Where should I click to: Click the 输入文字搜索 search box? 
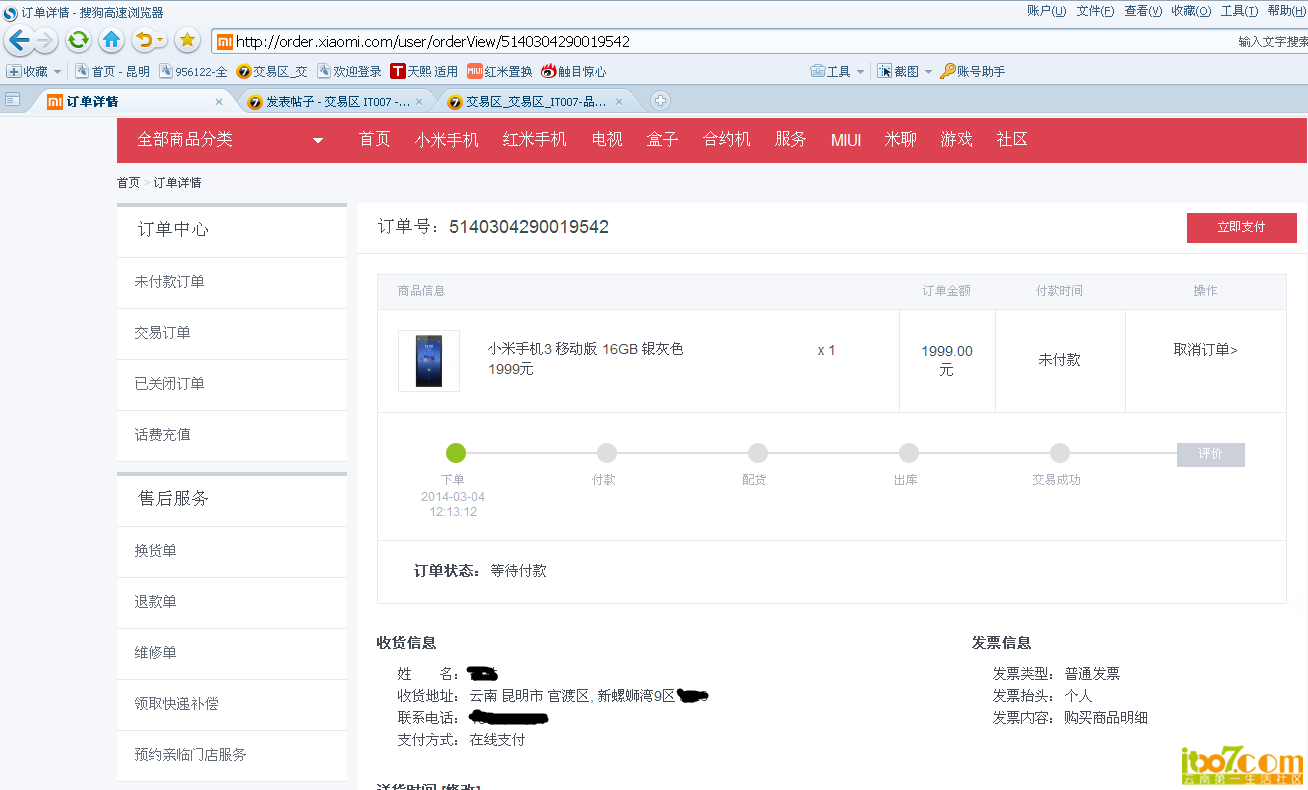(1272, 42)
